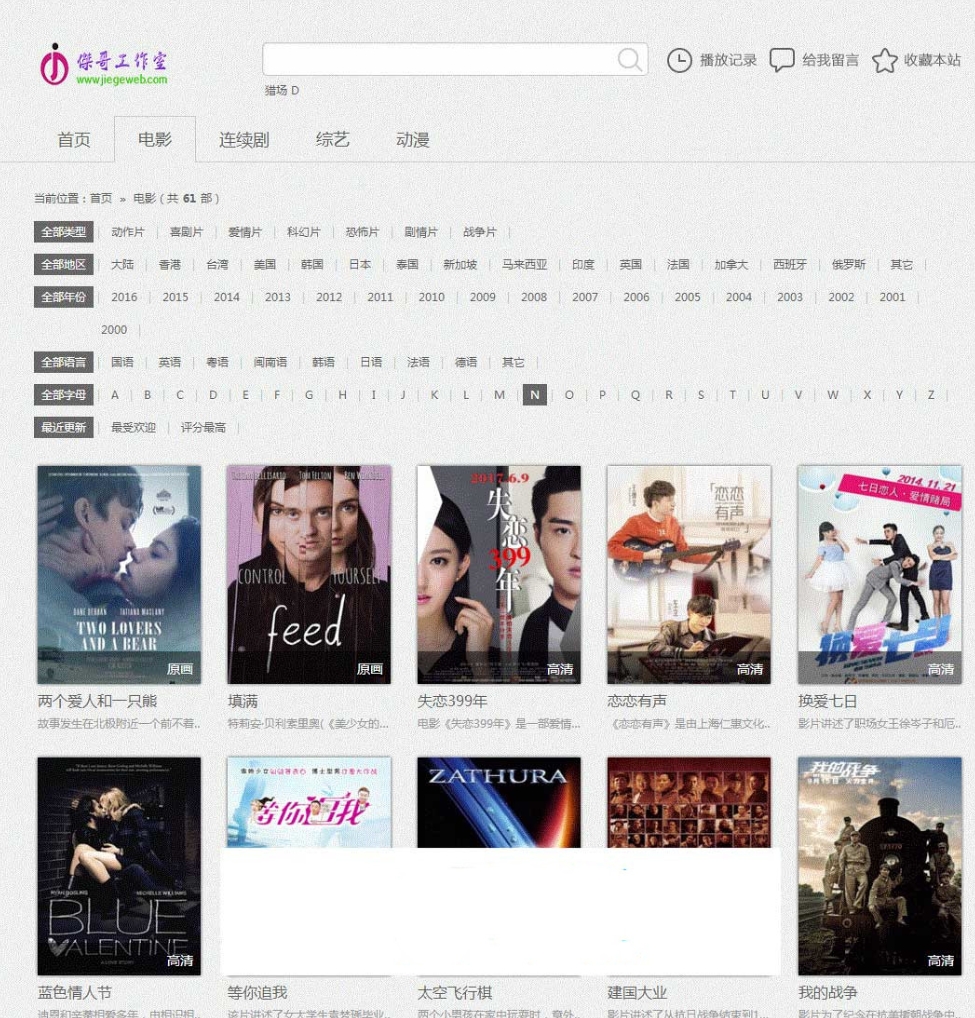Click the 两个爱人和一只熊 title
The image size is (975, 1018).
click(x=97, y=701)
